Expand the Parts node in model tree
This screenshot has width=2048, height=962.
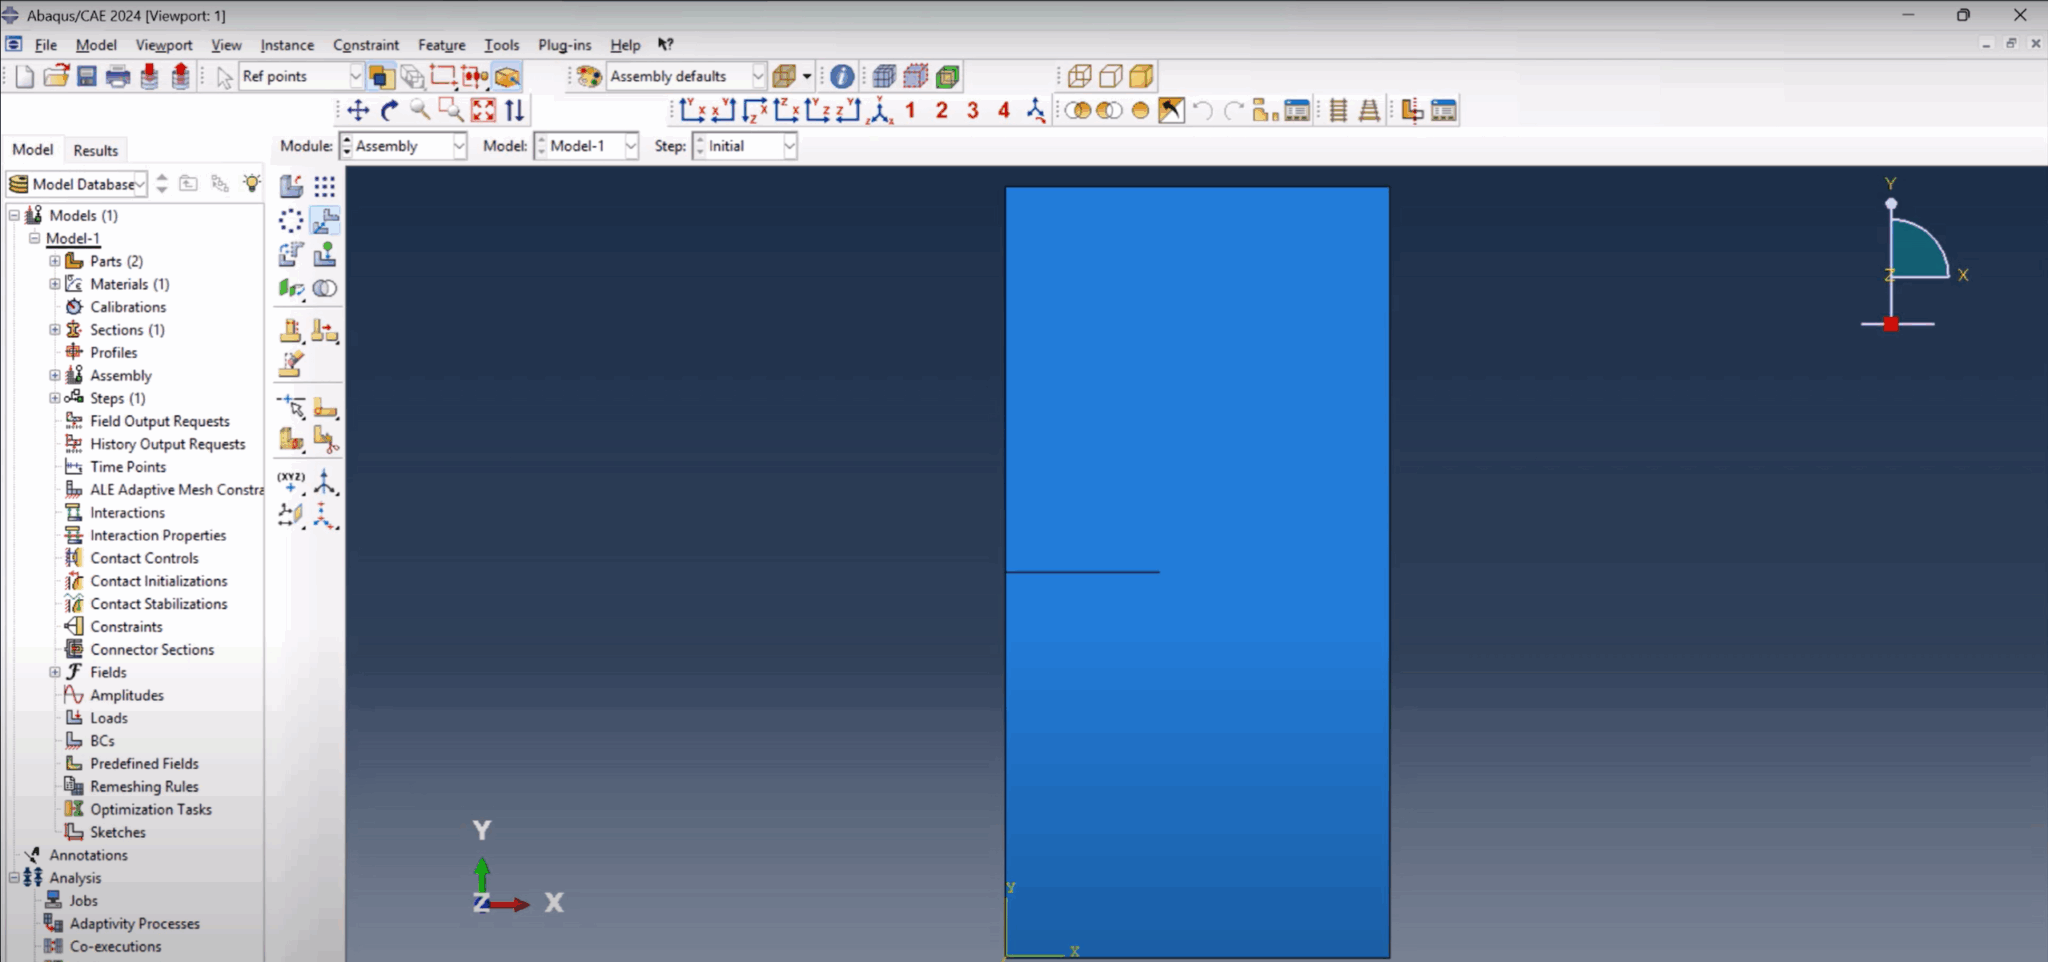click(x=55, y=261)
